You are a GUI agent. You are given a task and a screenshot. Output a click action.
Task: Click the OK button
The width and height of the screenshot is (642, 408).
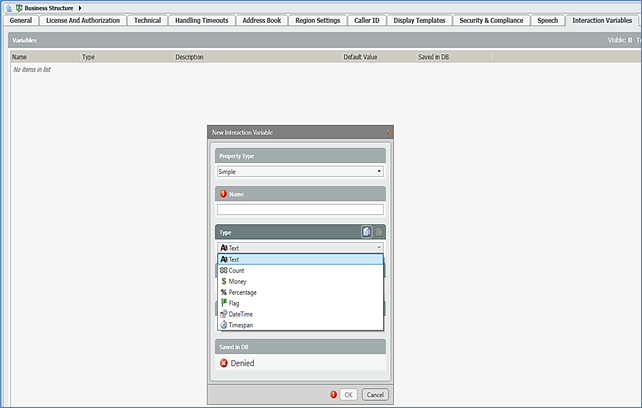pos(347,395)
